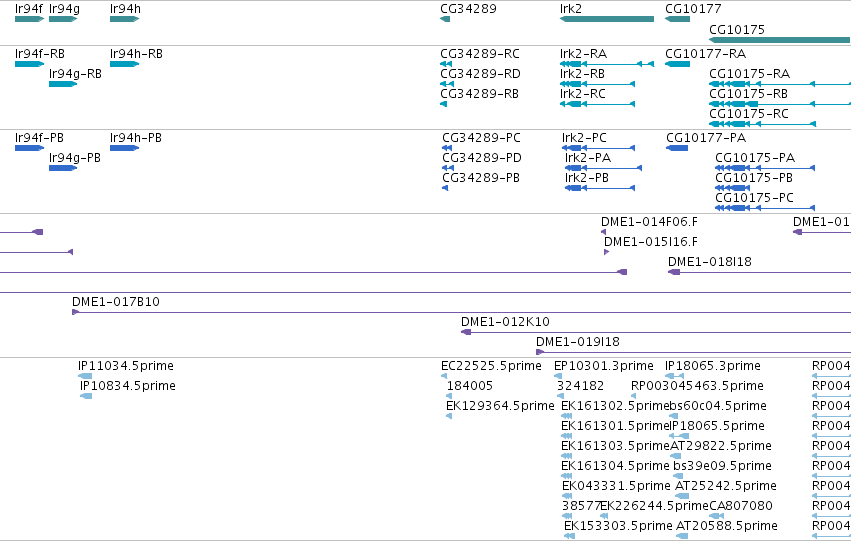
Task: Select the CG10177-PA protein
Action: [x=706, y=138]
